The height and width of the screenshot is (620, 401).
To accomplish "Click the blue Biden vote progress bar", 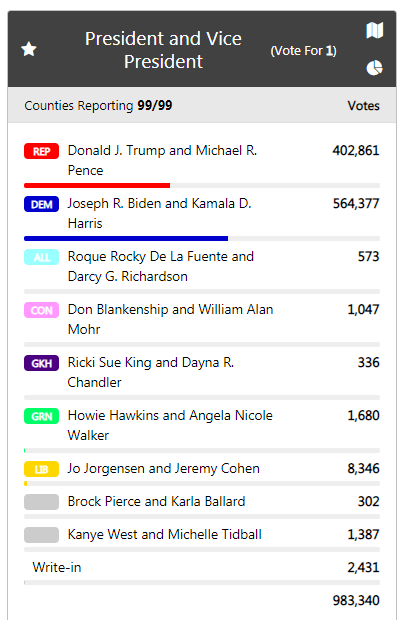I will pyautogui.click(x=126, y=238).
